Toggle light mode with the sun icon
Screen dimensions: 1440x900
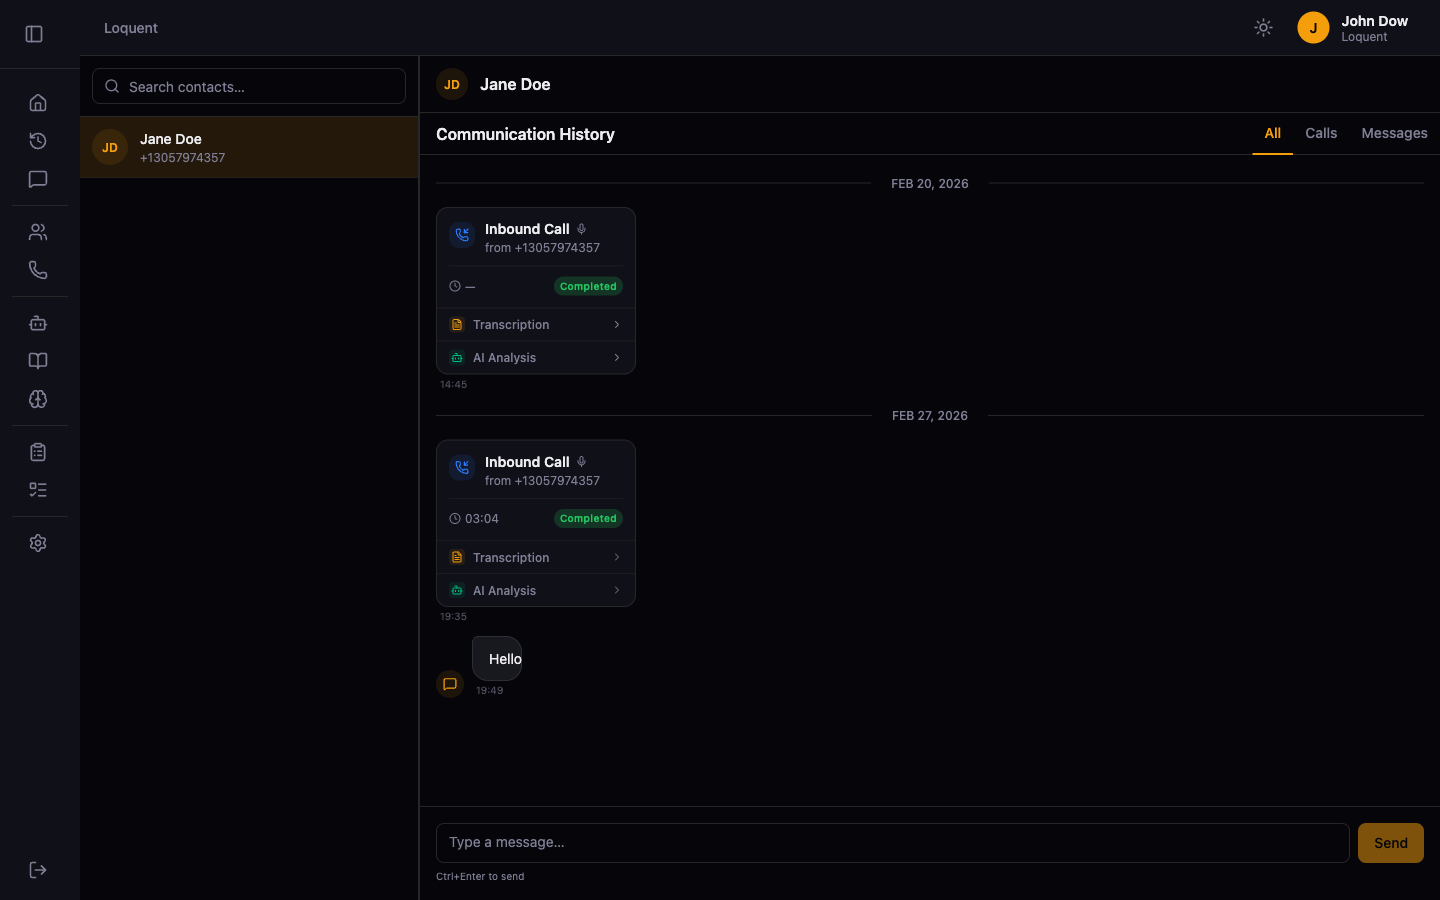point(1263,27)
